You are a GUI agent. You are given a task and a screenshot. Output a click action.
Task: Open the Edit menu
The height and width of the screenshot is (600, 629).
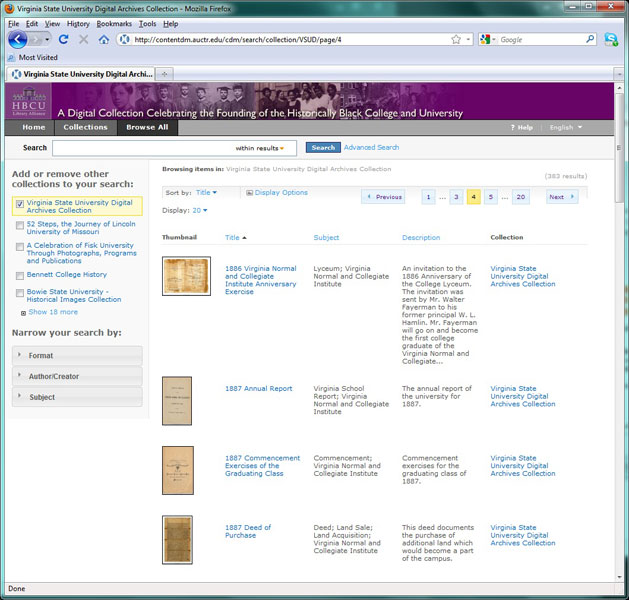pyautogui.click(x=32, y=24)
